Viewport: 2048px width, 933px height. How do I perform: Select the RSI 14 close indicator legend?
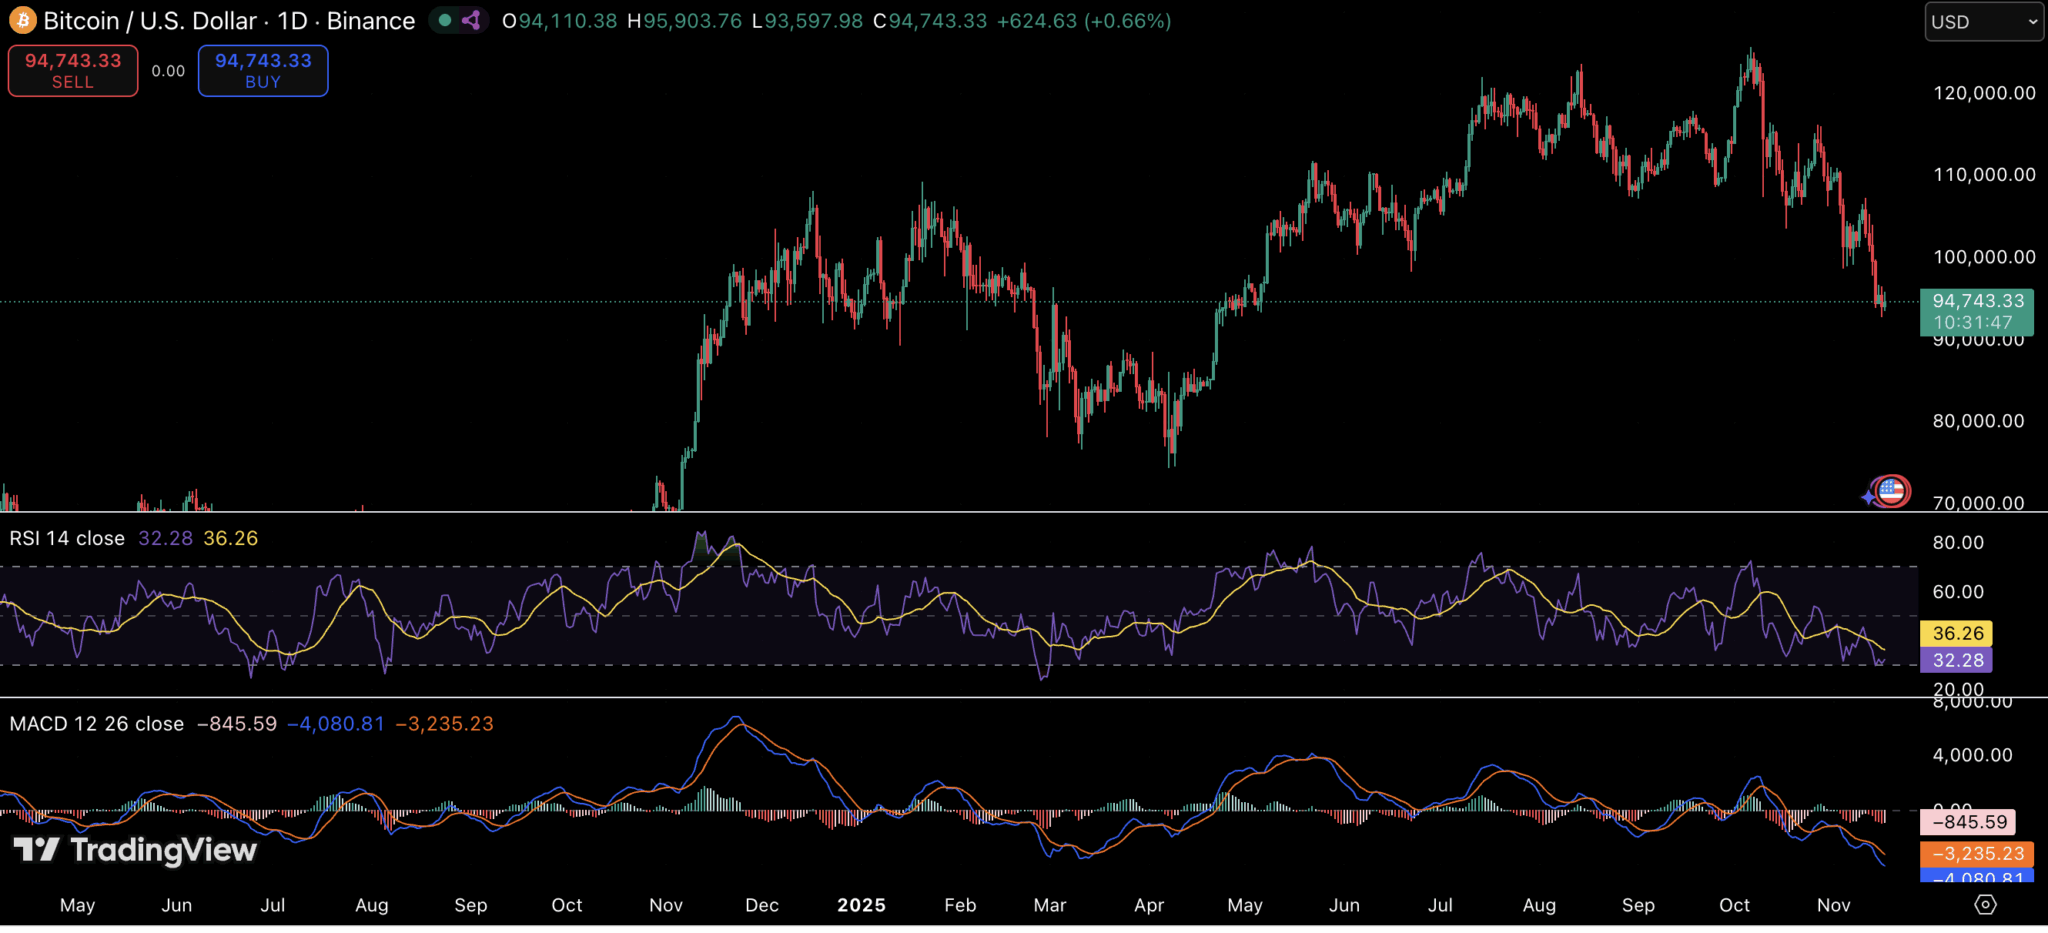pos(67,538)
